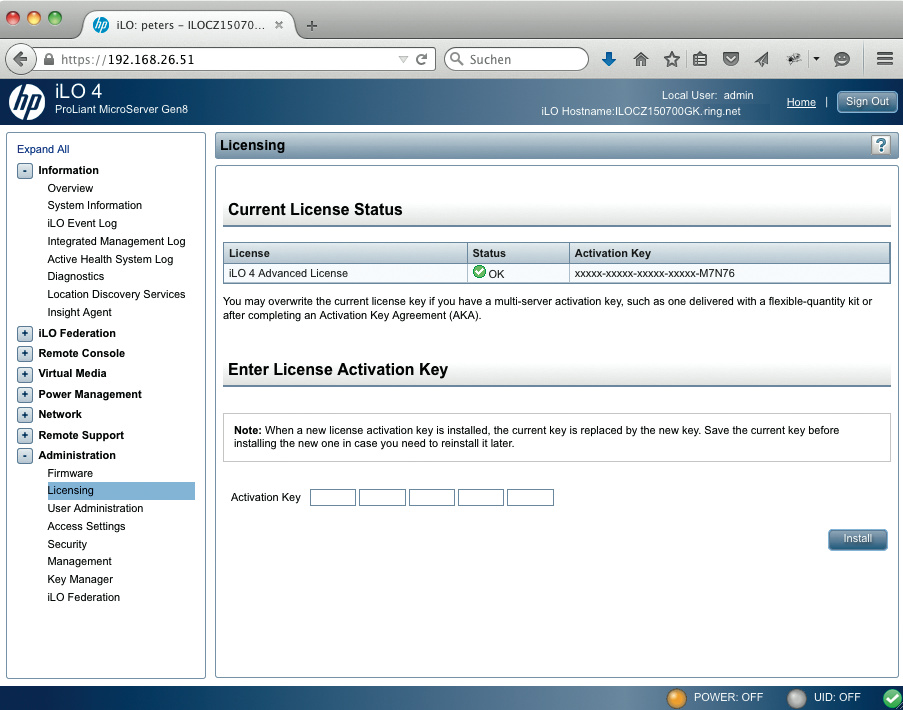Click the bug extension icon in toolbar

tap(794, 59)
